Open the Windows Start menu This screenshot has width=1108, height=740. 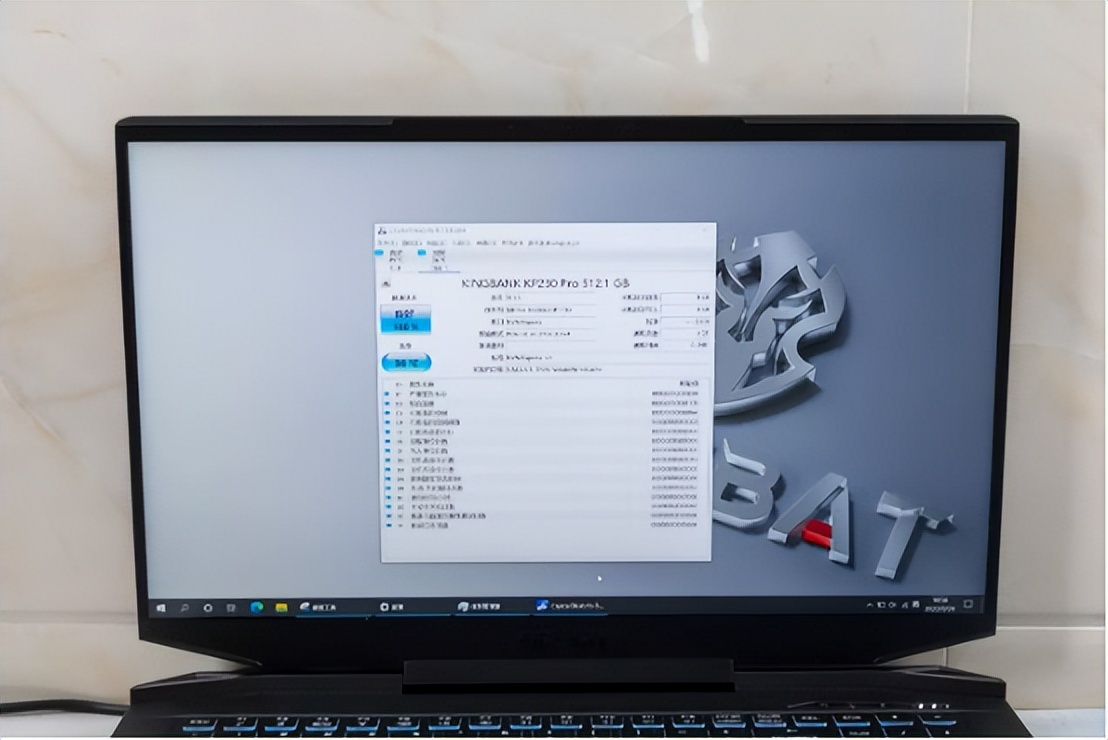click(161, 608)
